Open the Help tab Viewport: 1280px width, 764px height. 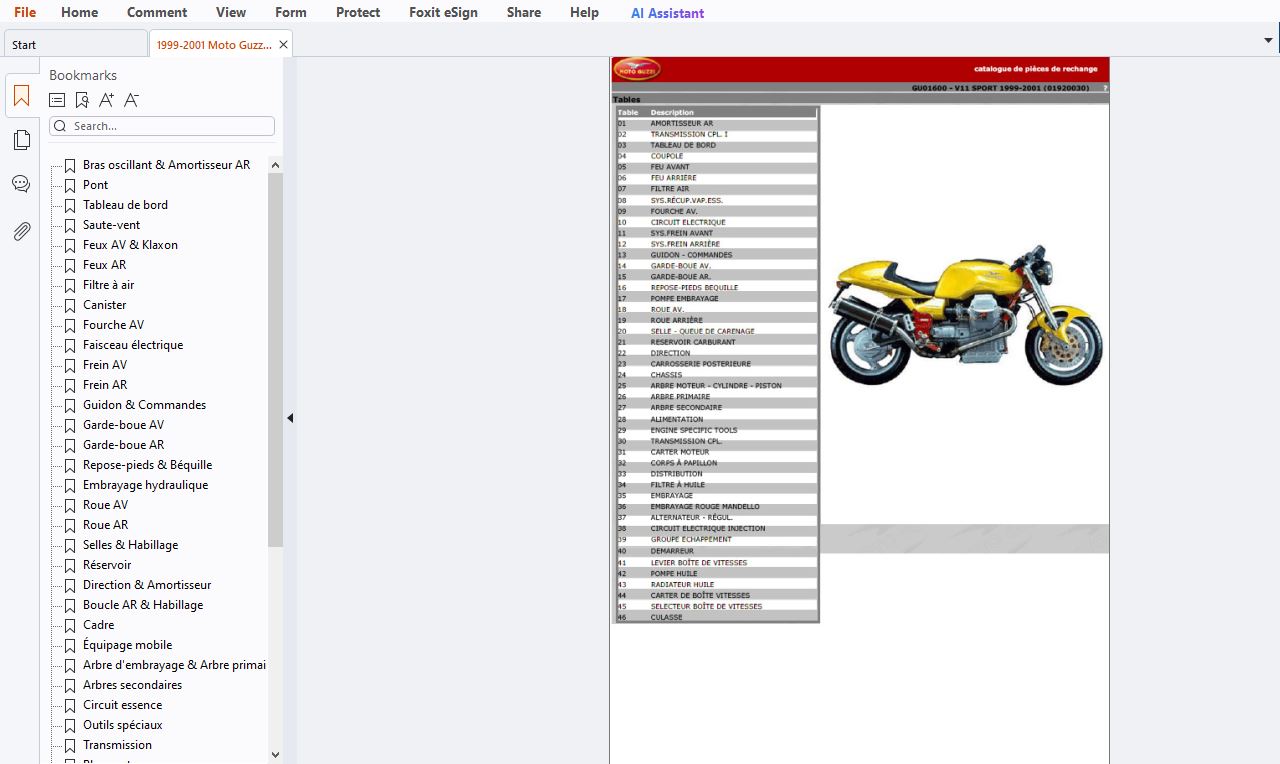pyautogui.click(x=584, y=12)
